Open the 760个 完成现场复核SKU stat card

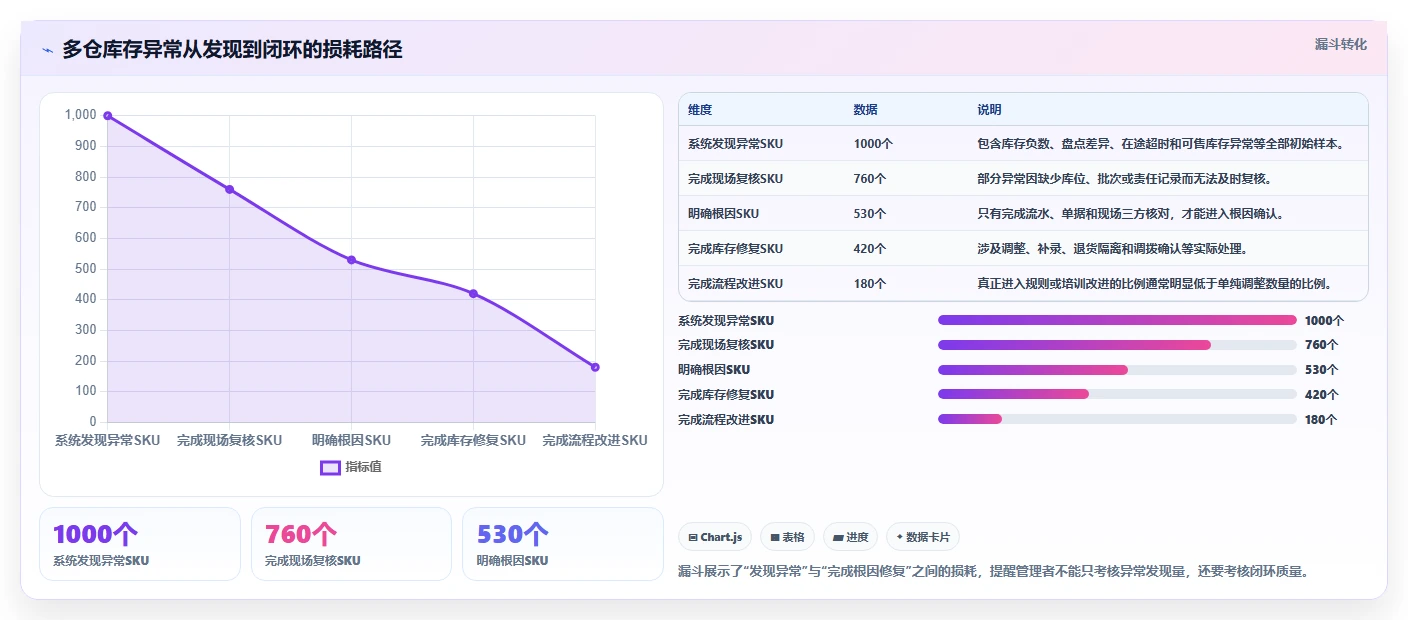(x=351, y=544)
